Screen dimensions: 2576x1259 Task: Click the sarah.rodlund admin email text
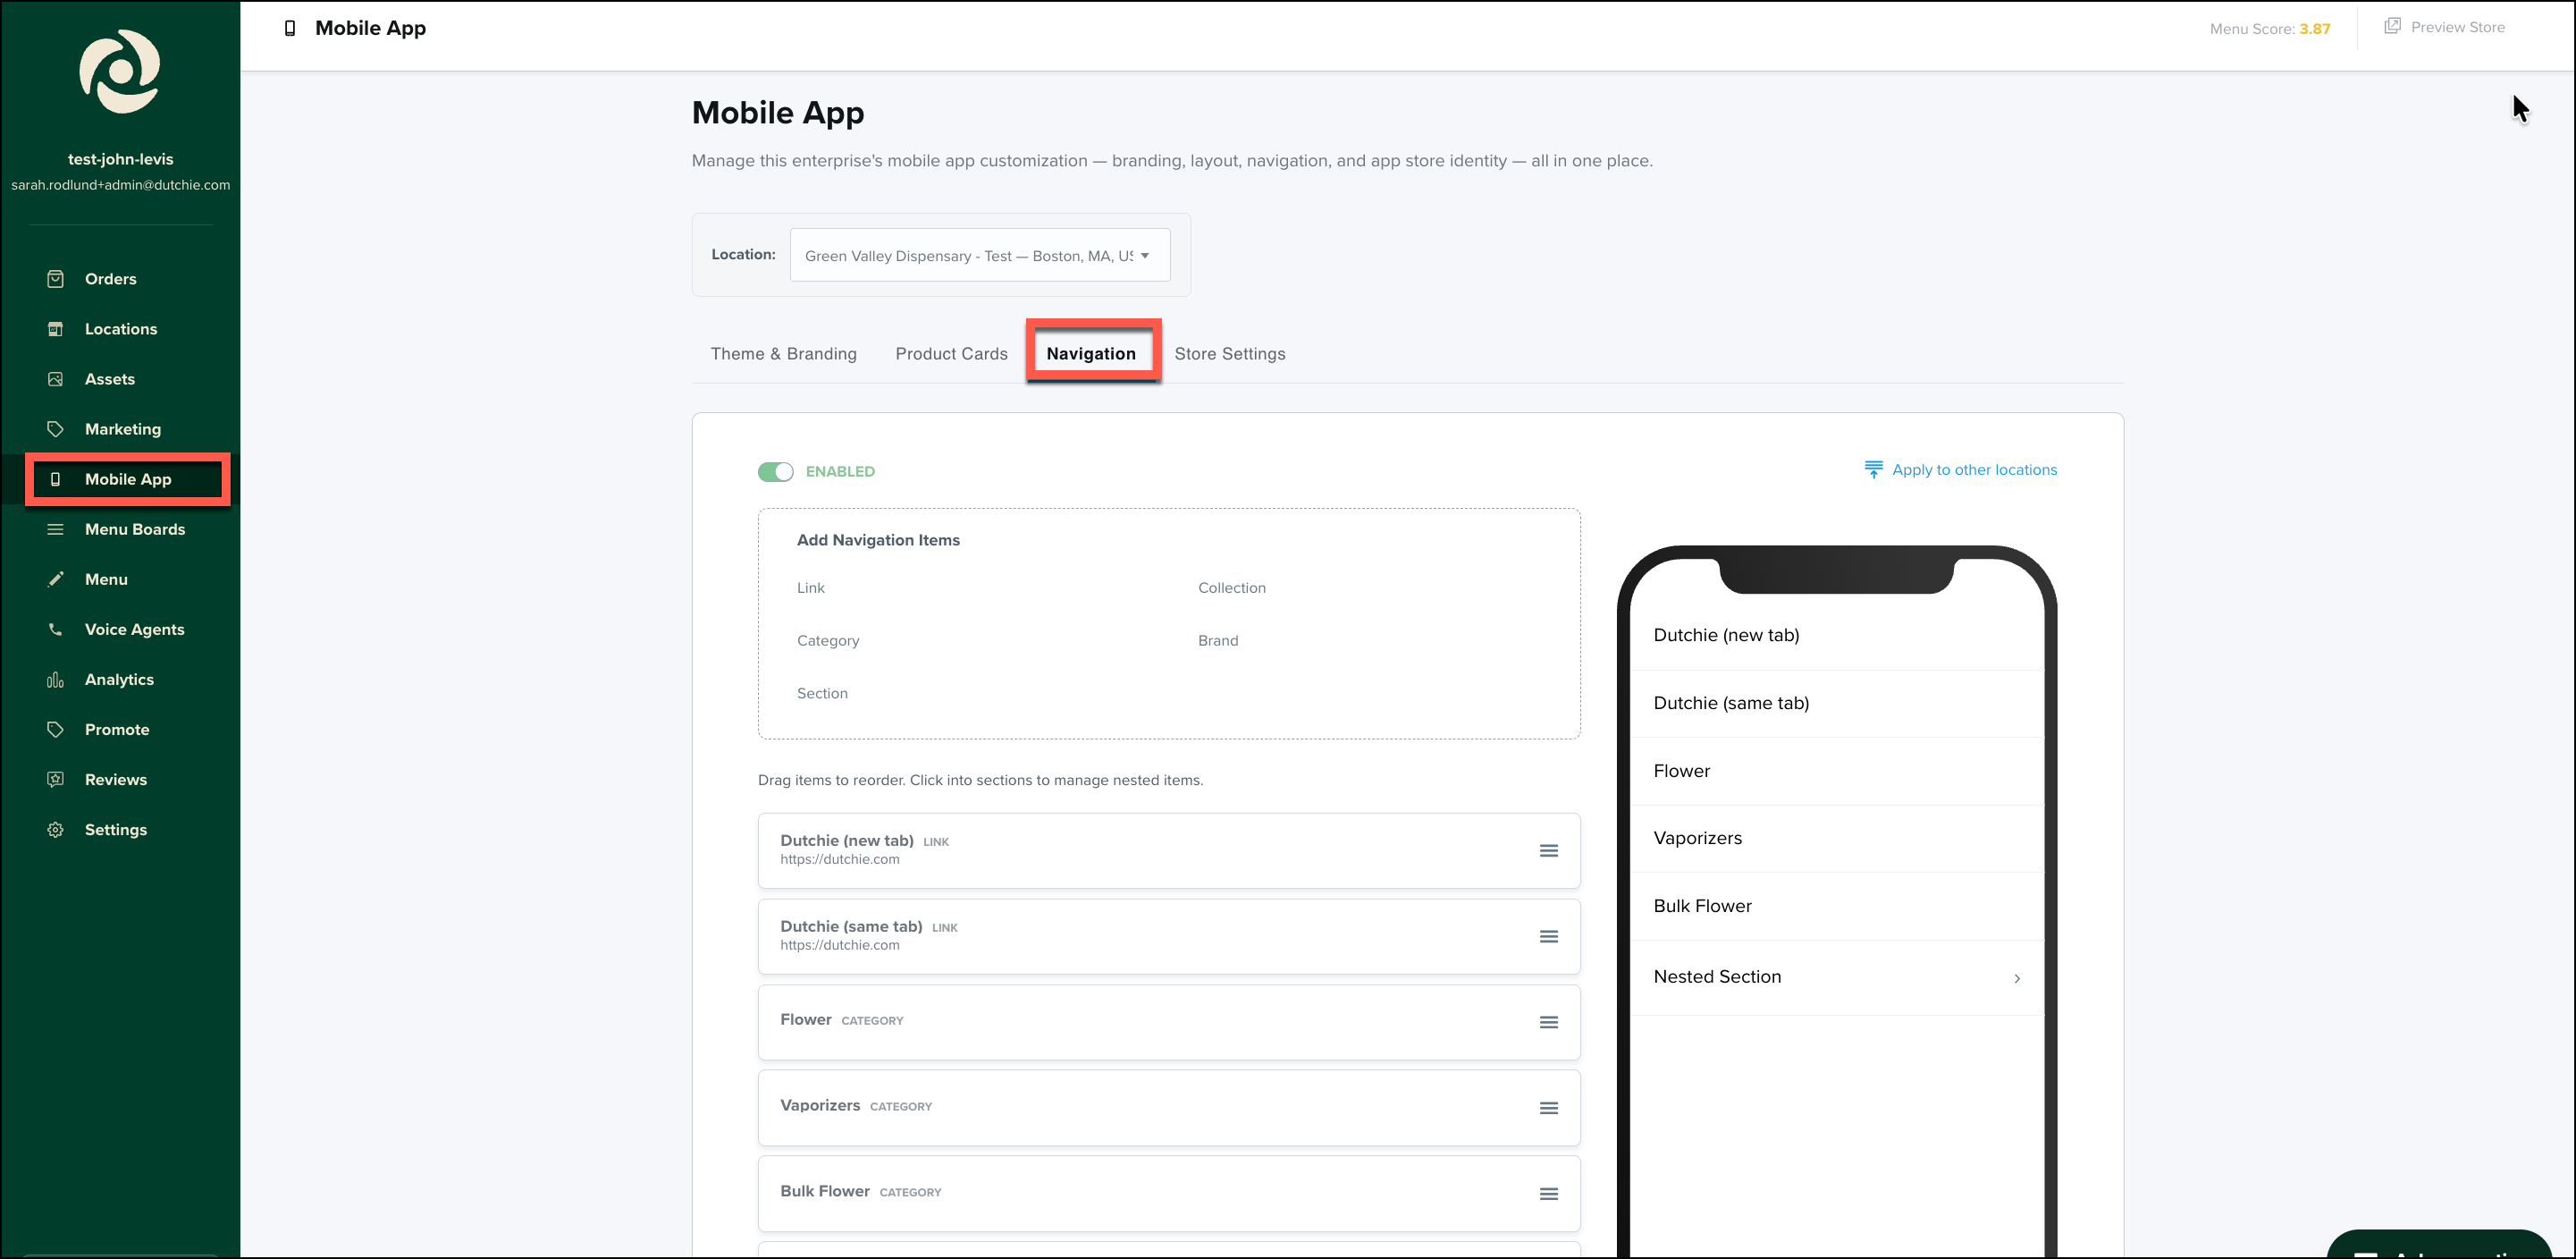click(x=120, y=185)
